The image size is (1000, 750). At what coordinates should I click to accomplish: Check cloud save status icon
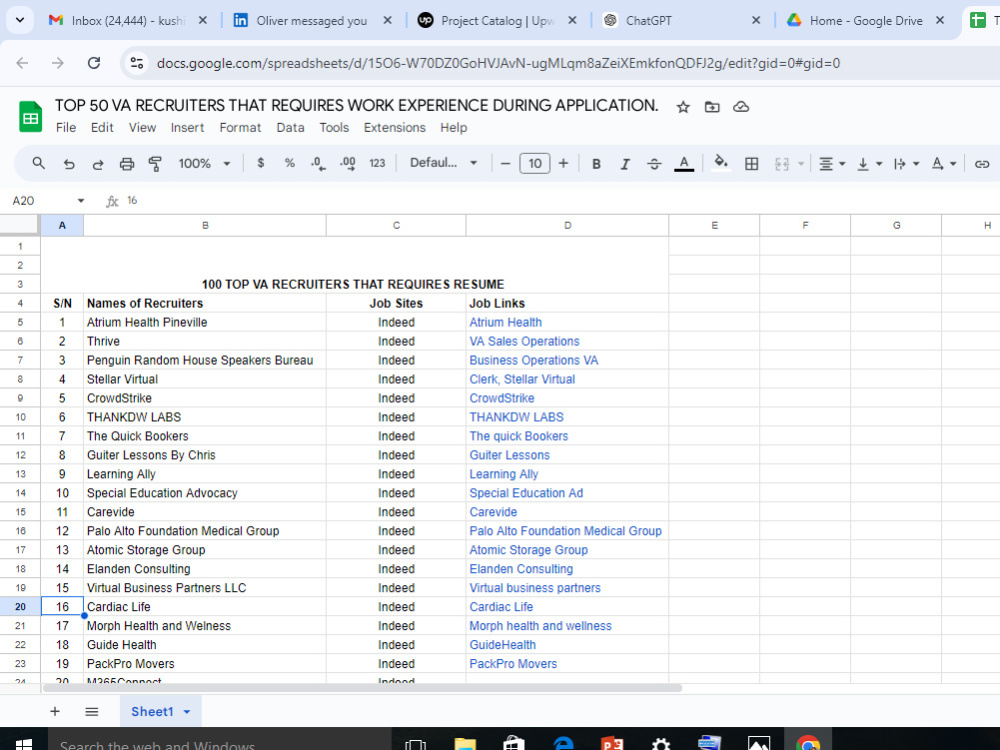coord(740,107)
